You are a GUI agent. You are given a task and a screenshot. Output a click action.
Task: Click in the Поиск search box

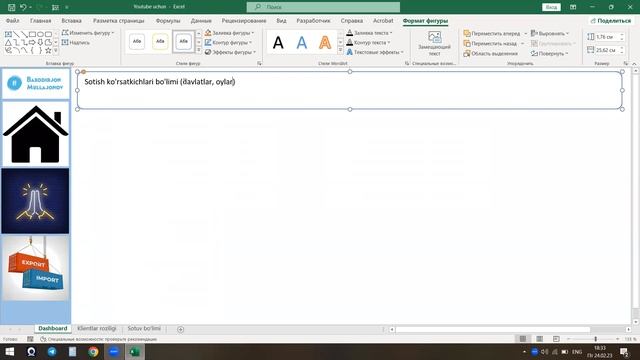coord(323,7)
